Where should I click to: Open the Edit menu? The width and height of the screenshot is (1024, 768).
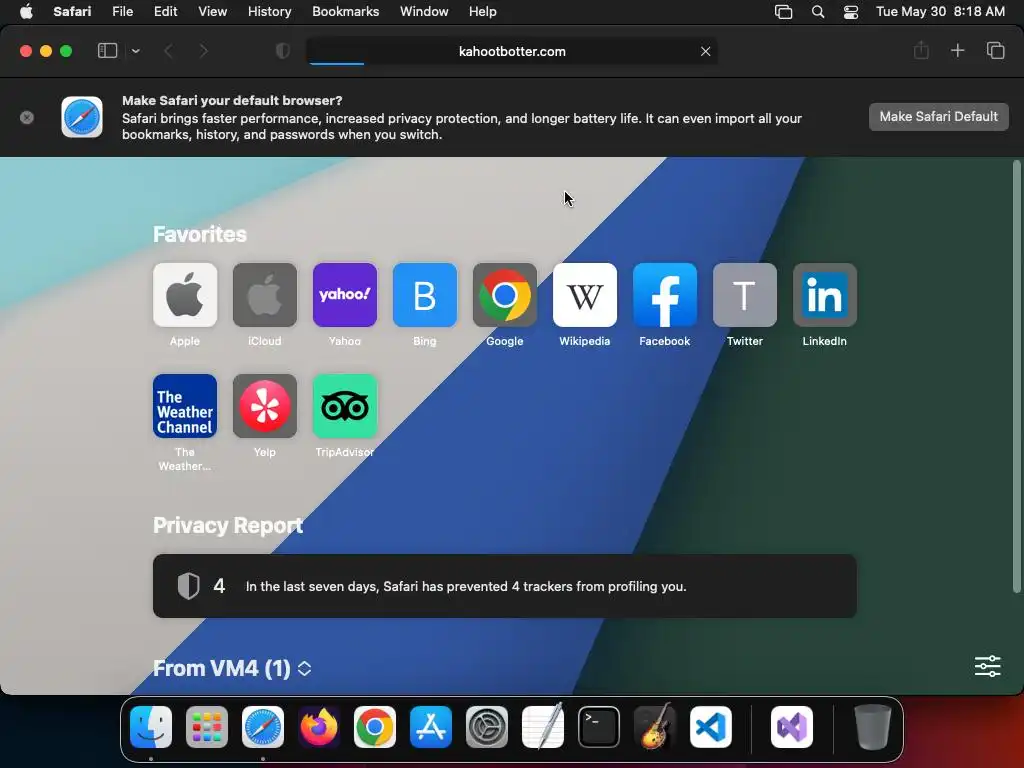165,12
